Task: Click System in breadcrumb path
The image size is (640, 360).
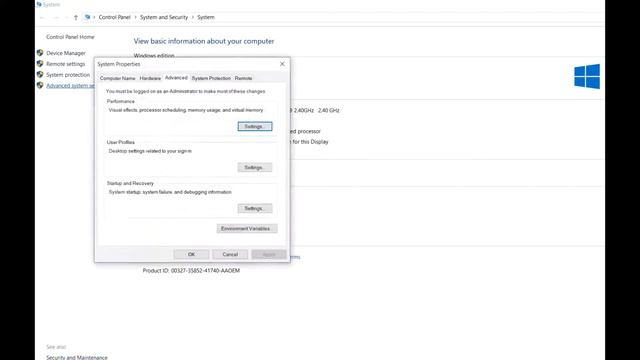Action: click(206, 17)
